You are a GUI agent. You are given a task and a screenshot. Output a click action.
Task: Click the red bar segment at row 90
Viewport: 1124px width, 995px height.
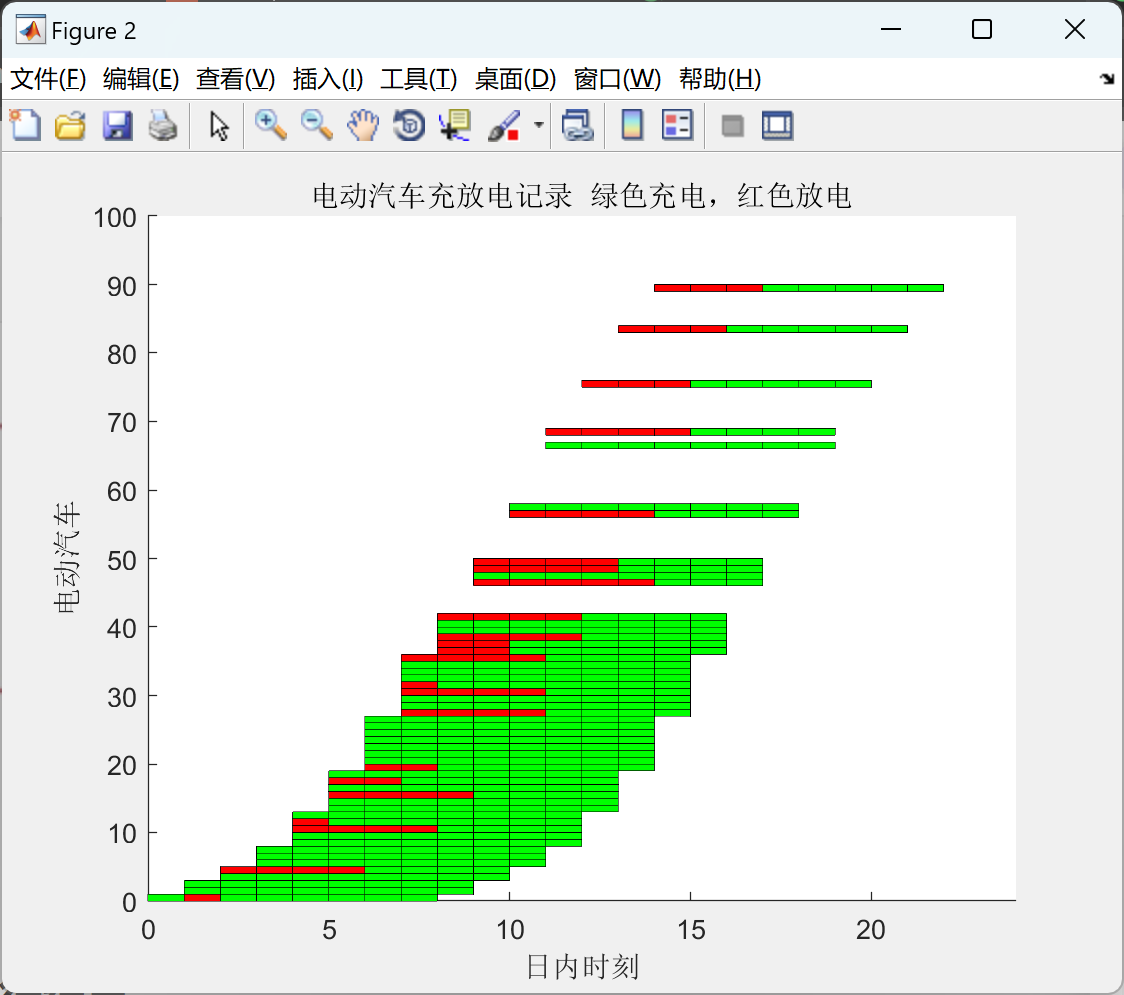708,288
